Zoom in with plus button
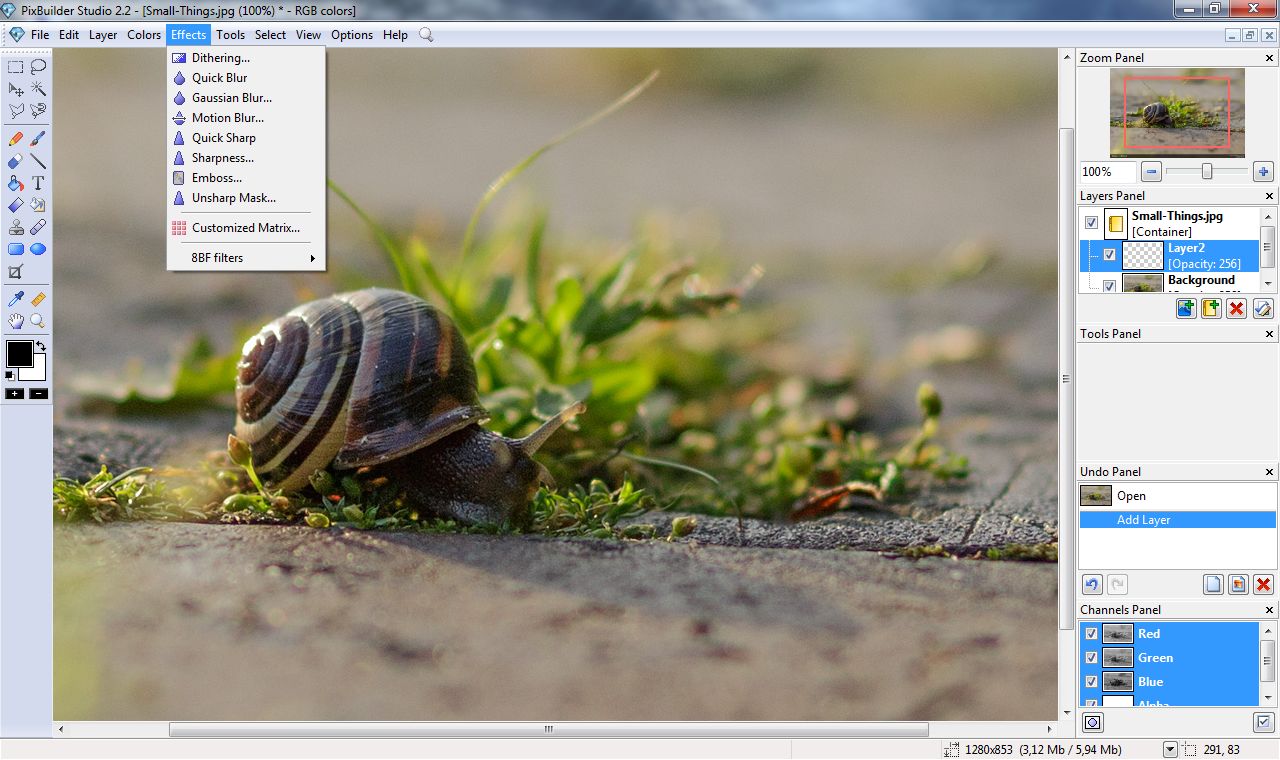1280x760 pixels. click(x=1263, y=171)
